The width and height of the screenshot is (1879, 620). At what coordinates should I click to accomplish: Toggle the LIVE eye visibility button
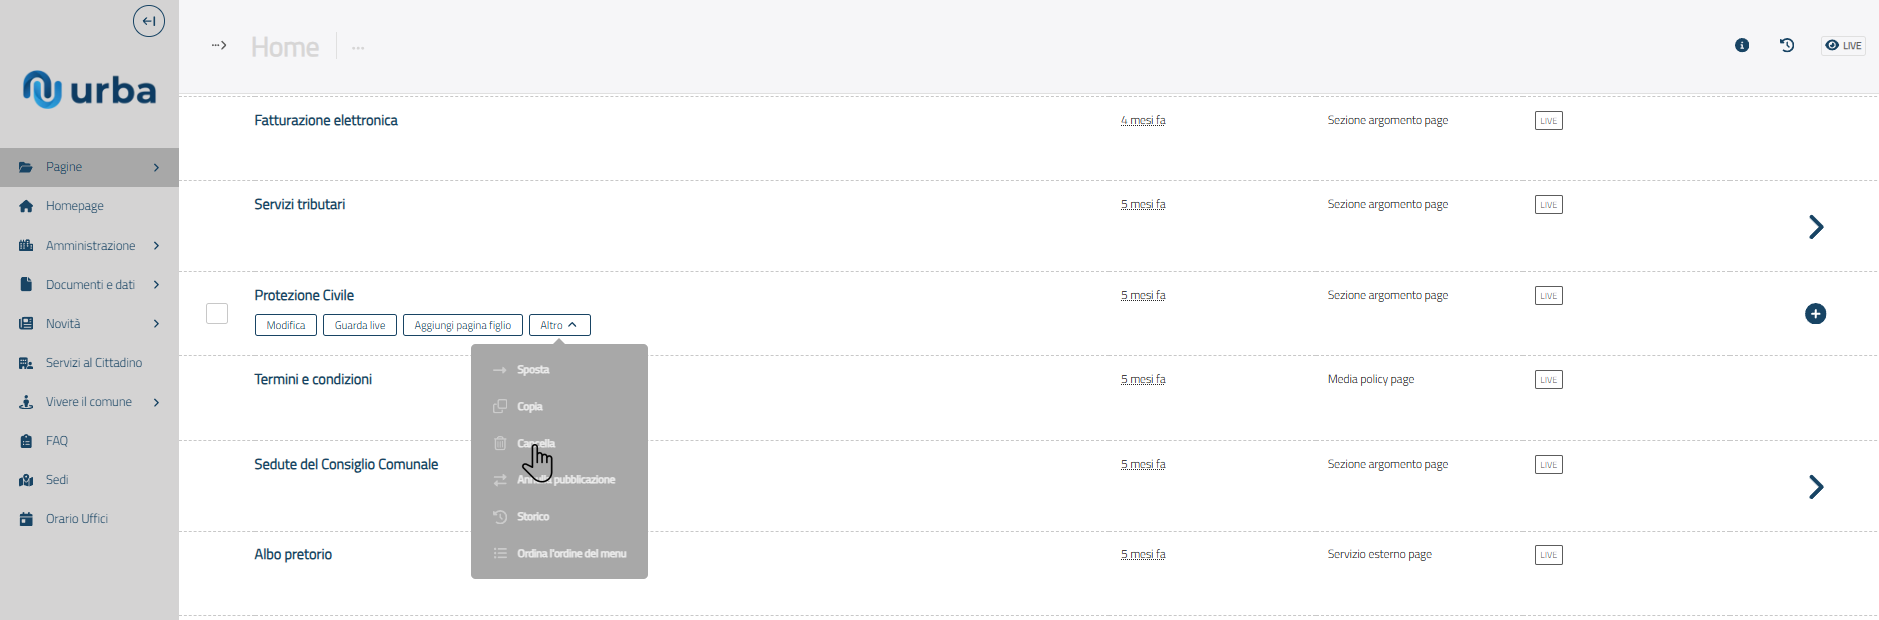(x=1843, y=45)
